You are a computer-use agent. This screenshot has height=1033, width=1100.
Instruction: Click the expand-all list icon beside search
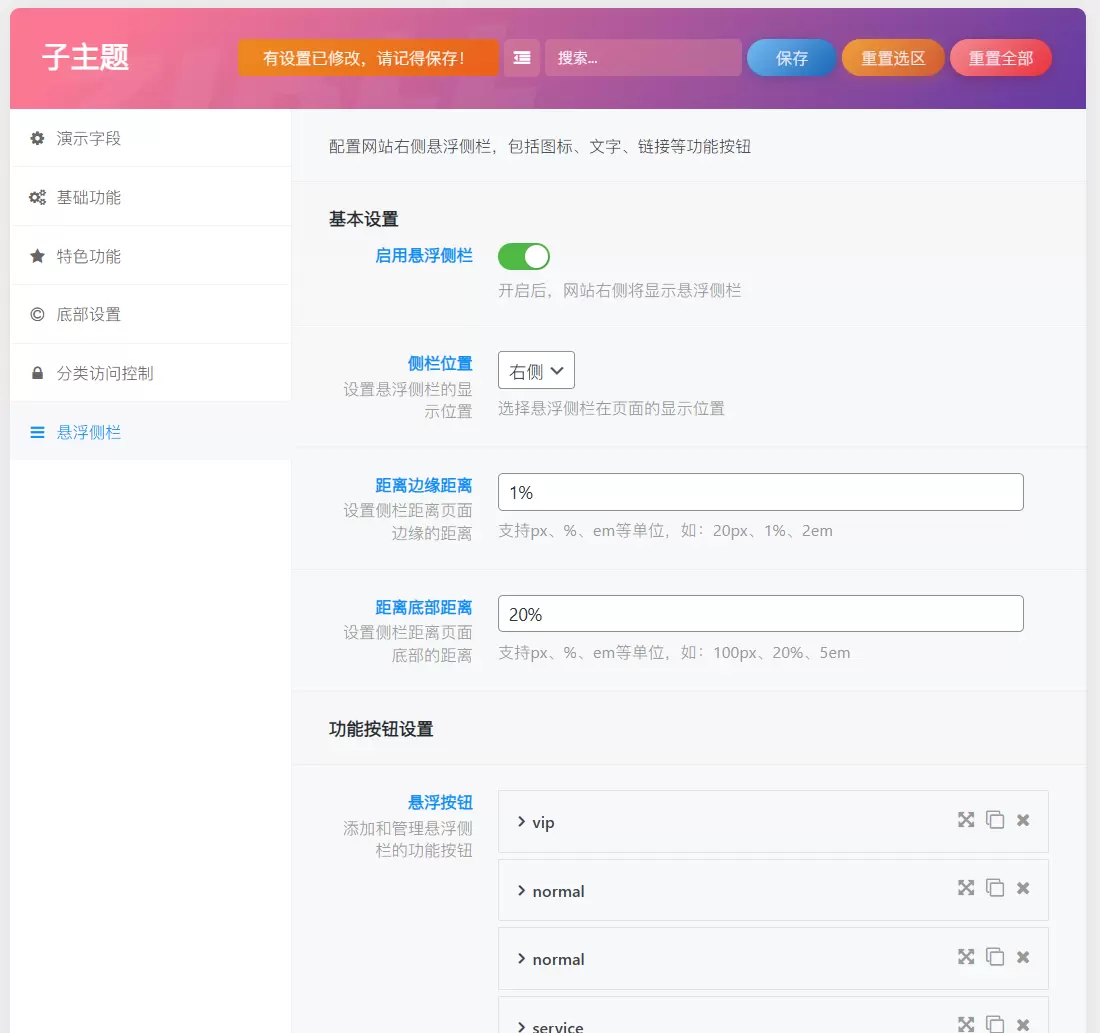[x=522, y=58]
